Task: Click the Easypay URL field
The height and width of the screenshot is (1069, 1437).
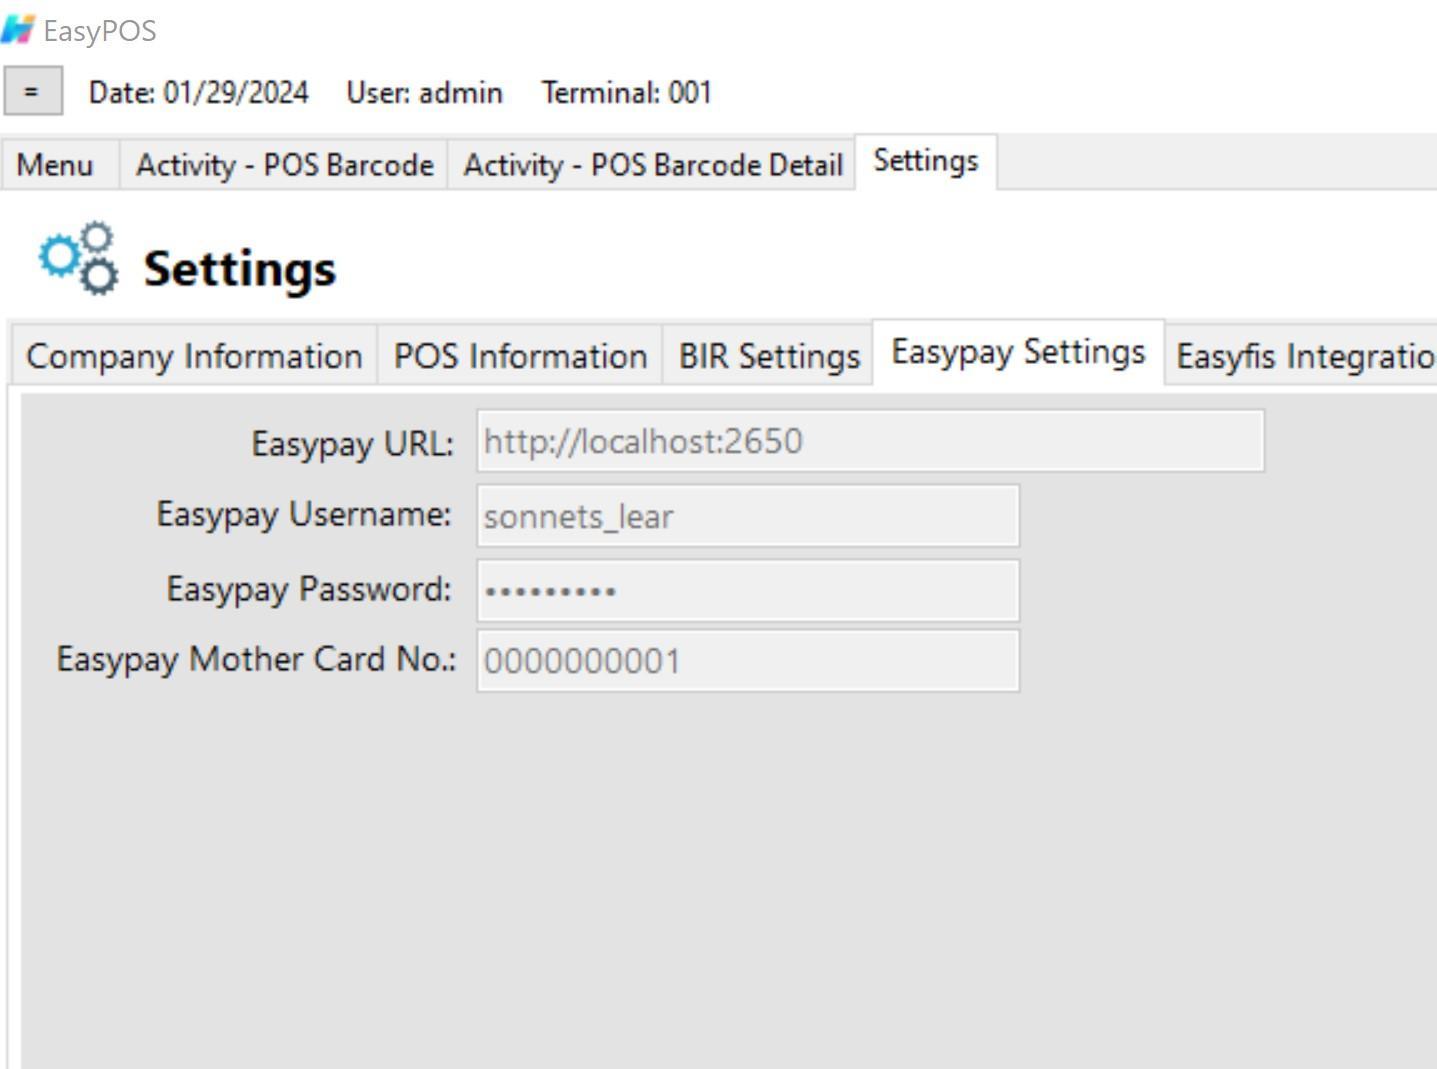Action: (870, 441)
